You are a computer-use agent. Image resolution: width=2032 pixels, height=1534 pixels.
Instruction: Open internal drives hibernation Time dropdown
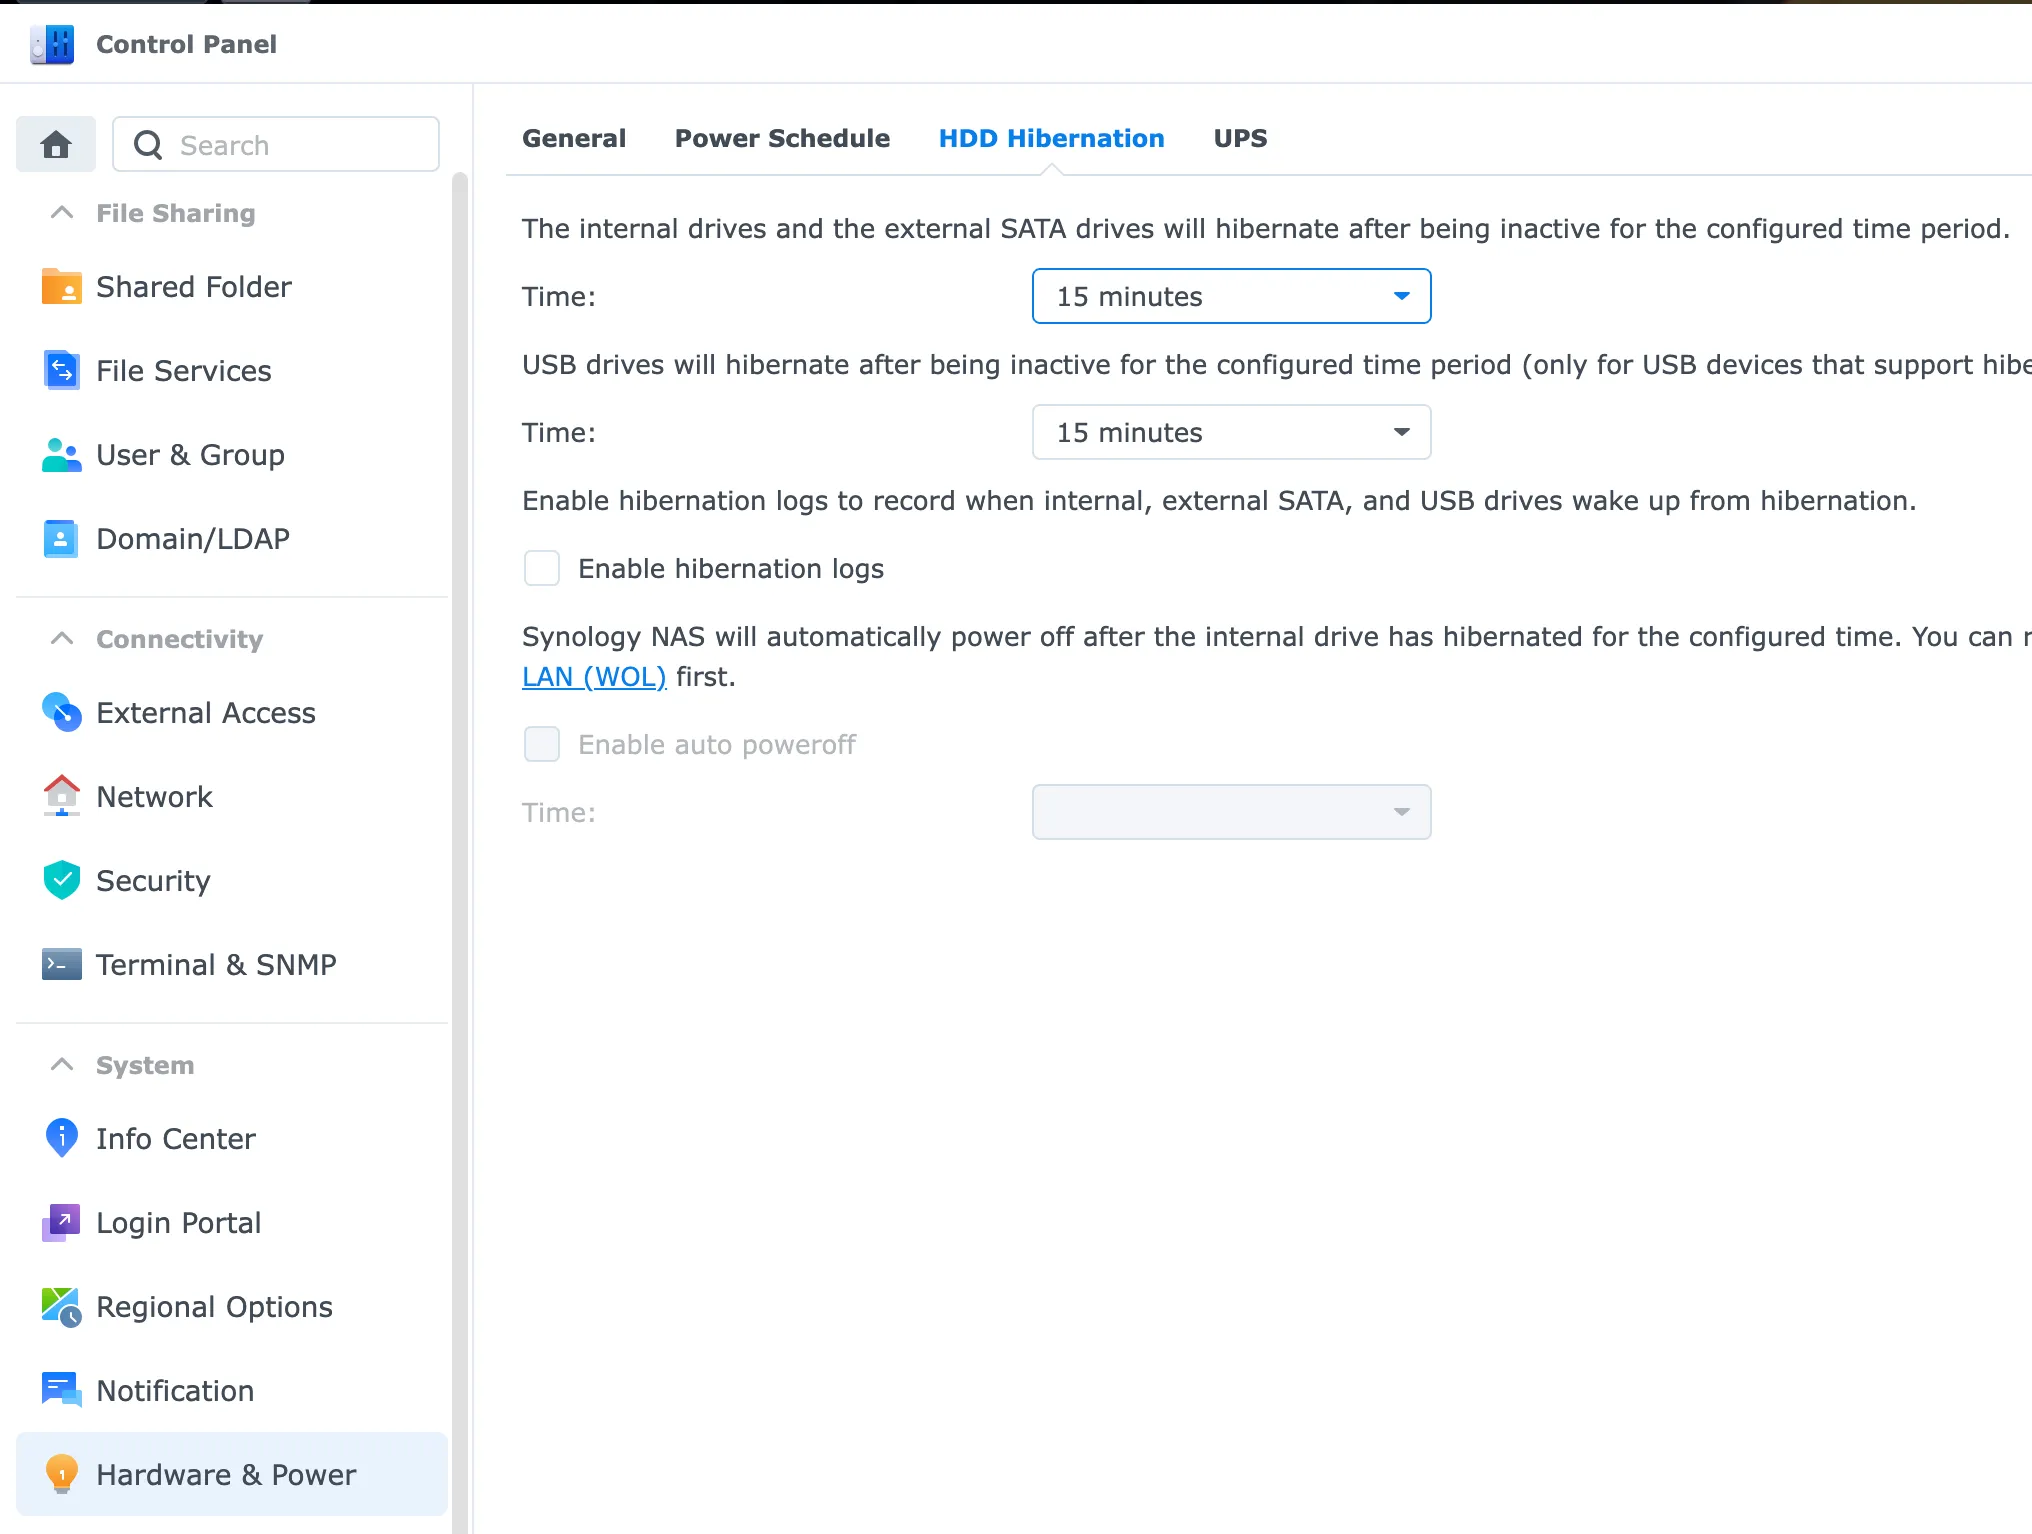(x=1231, y=297)
